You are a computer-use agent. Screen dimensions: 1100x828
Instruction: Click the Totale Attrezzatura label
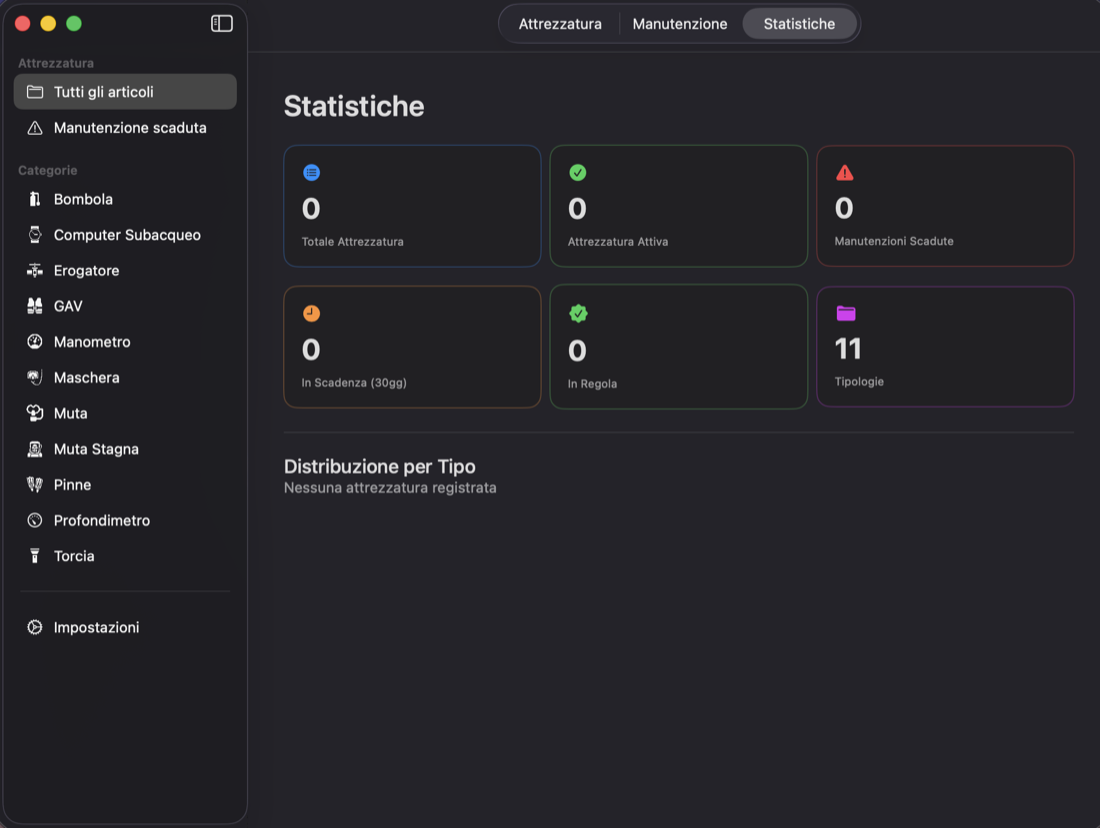pos(352,241)
